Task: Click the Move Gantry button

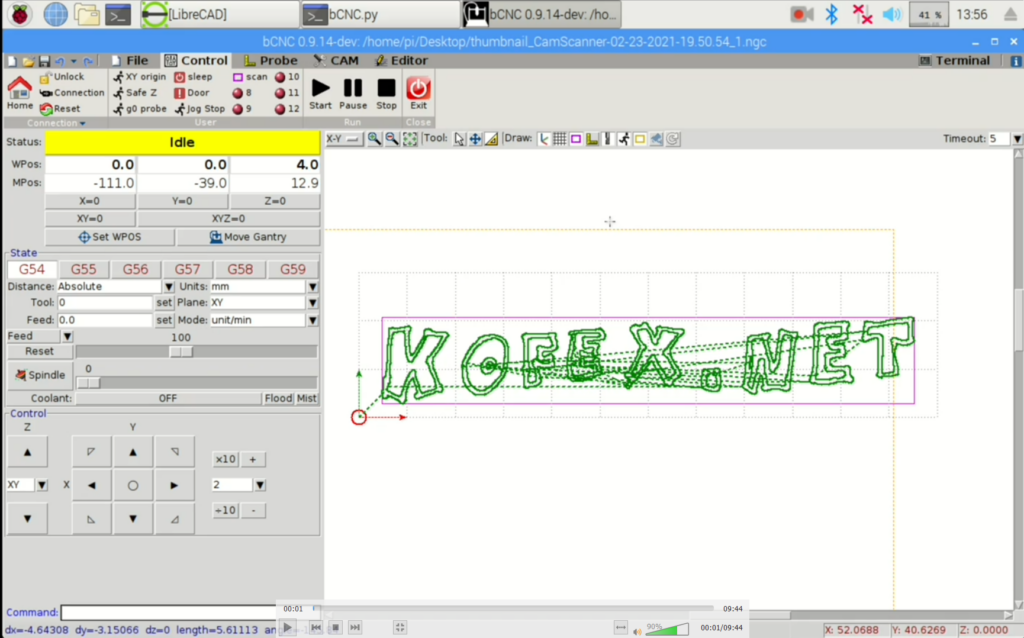Action: click(x=248, y=237)
